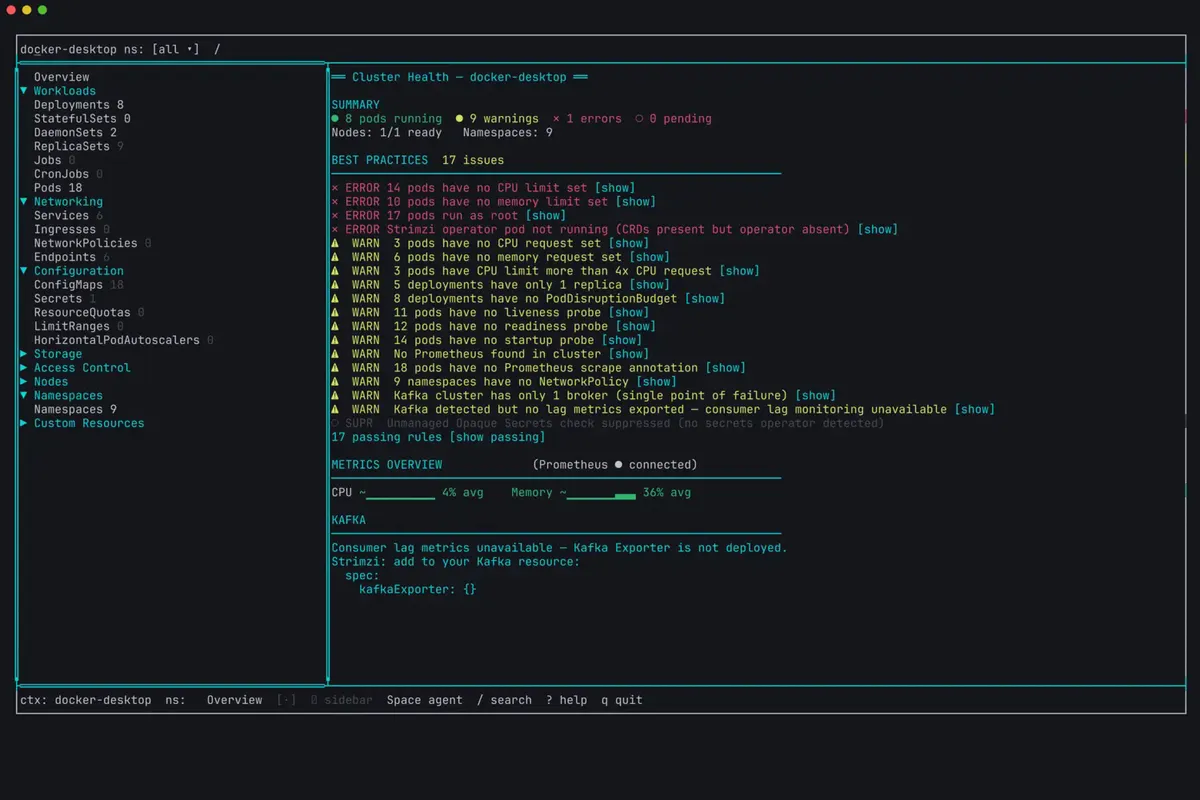The height and width of the screenshot is (800, 1200).
Task: Show Kafka lag metrics warning
Action: pyautogui.click(x=975, y=410)
